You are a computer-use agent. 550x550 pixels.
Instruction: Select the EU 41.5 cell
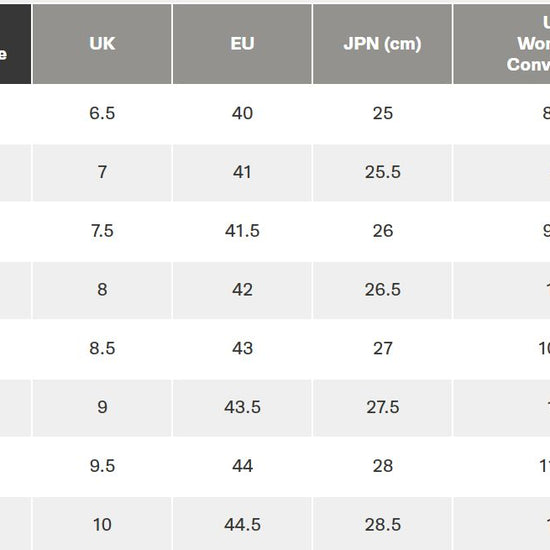coord(242,231)
